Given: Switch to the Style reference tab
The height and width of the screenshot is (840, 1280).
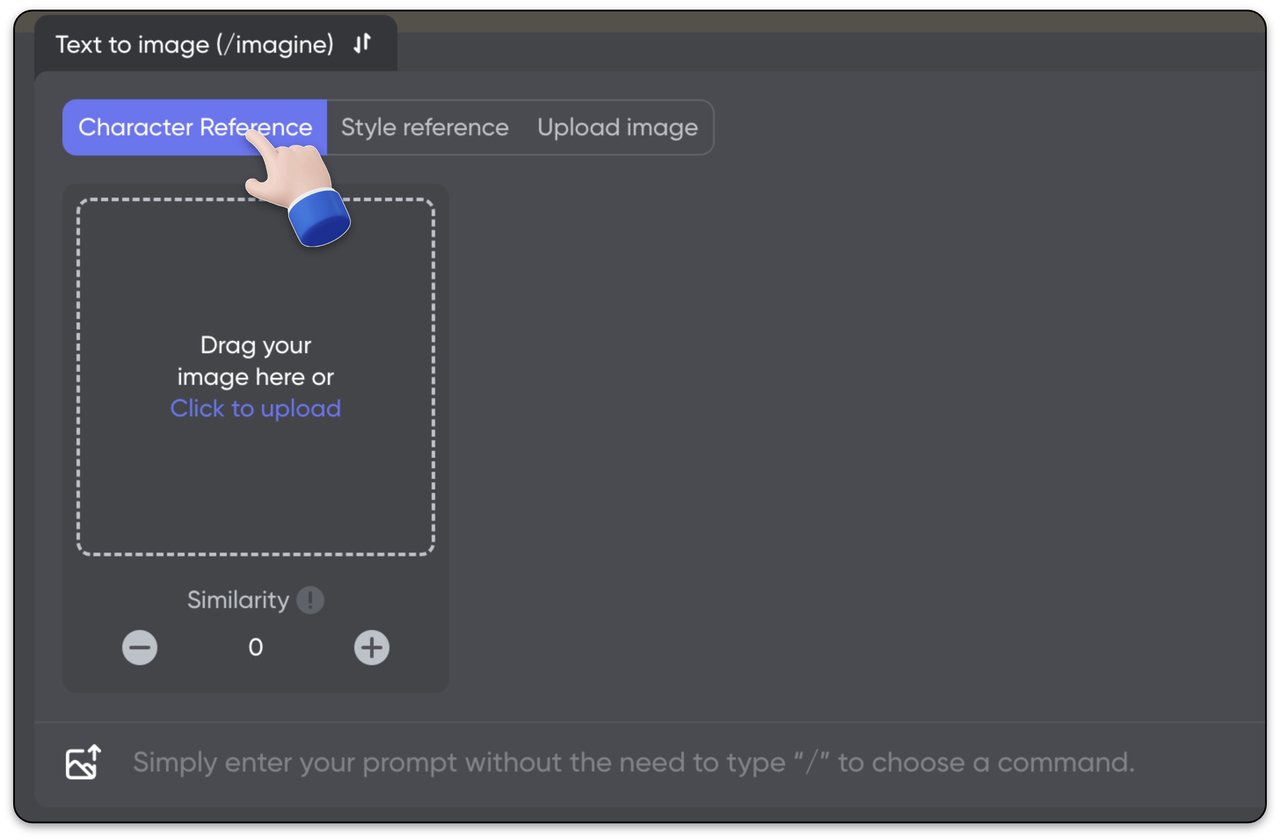Looking at the screenshot, I should tap(425, 127).
